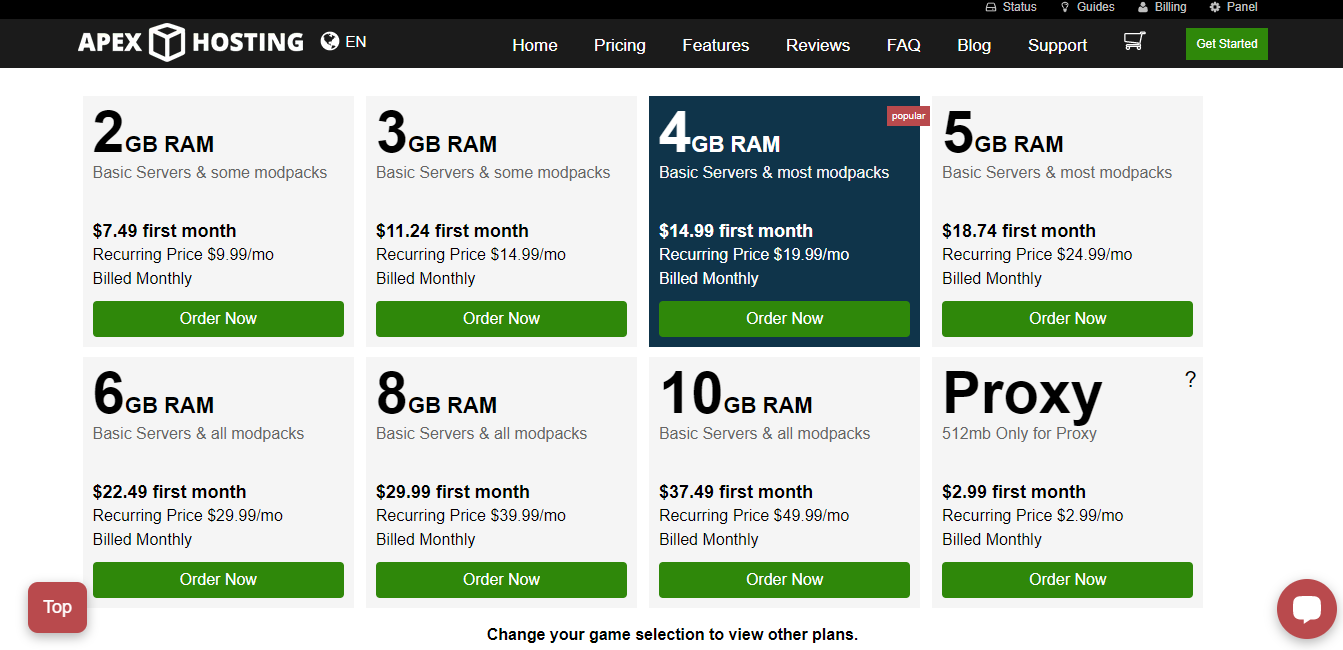This screenshot has width=1343, height=650.
Task: Click the Panel gear icon
Action: (1215, 7)
